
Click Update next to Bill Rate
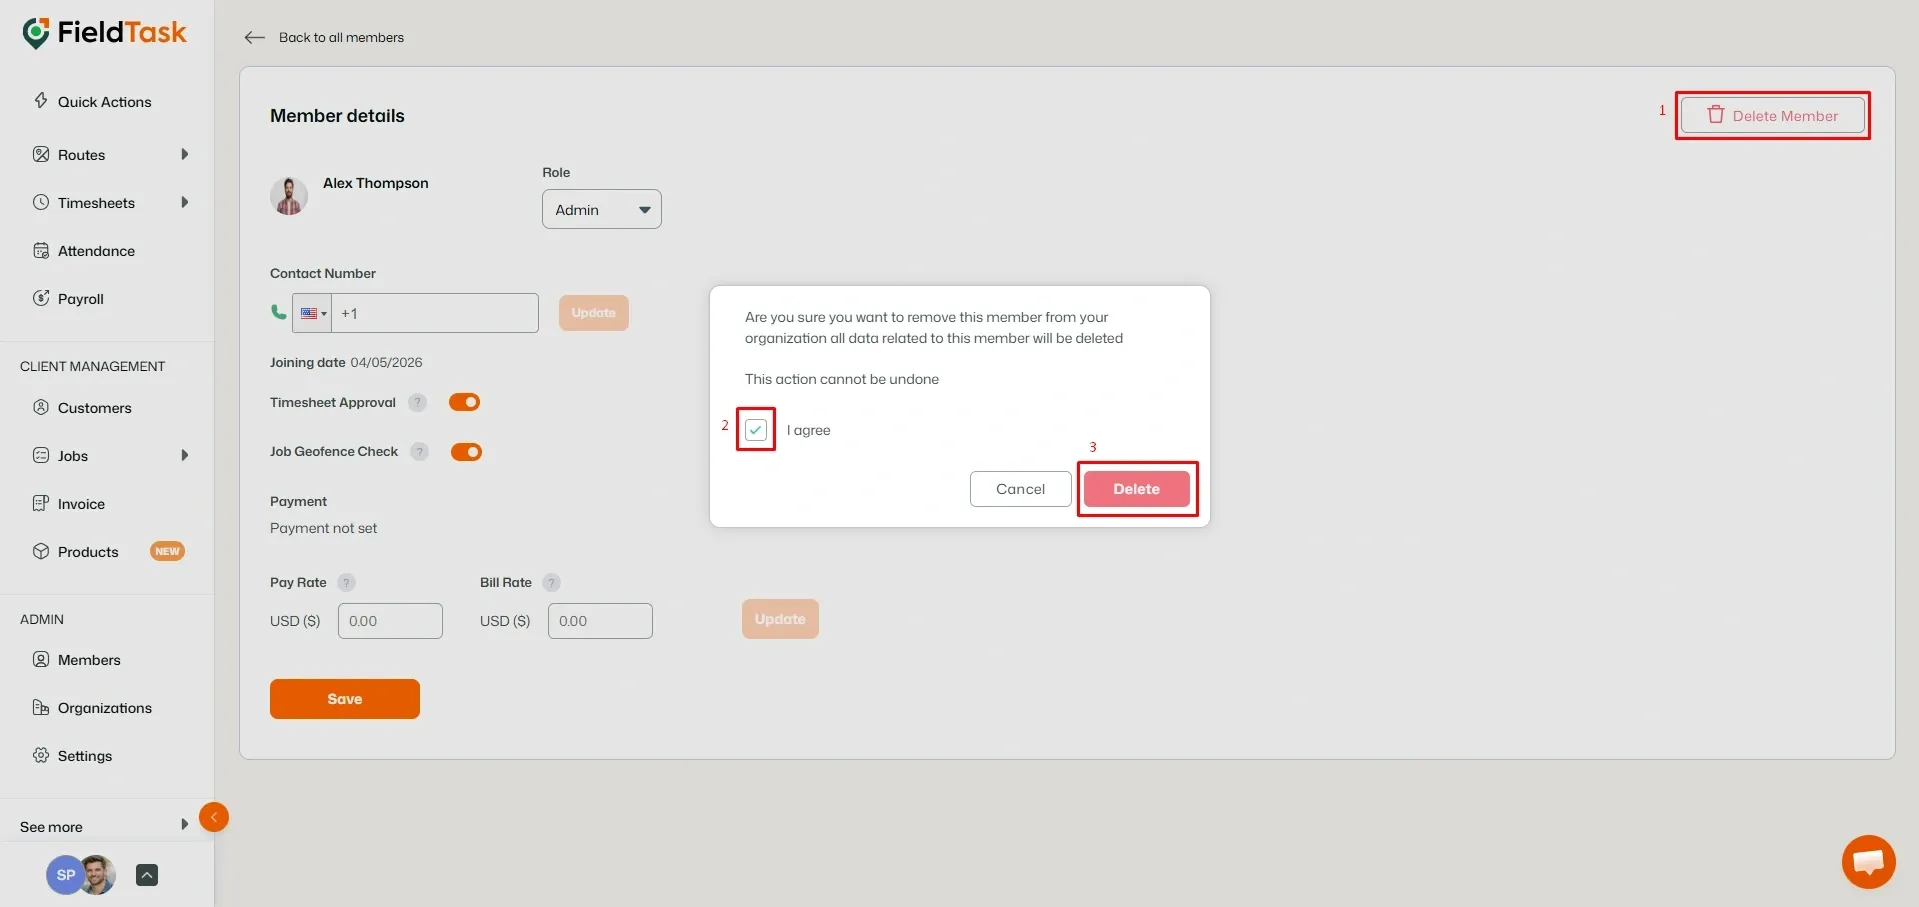click(780, 619)
